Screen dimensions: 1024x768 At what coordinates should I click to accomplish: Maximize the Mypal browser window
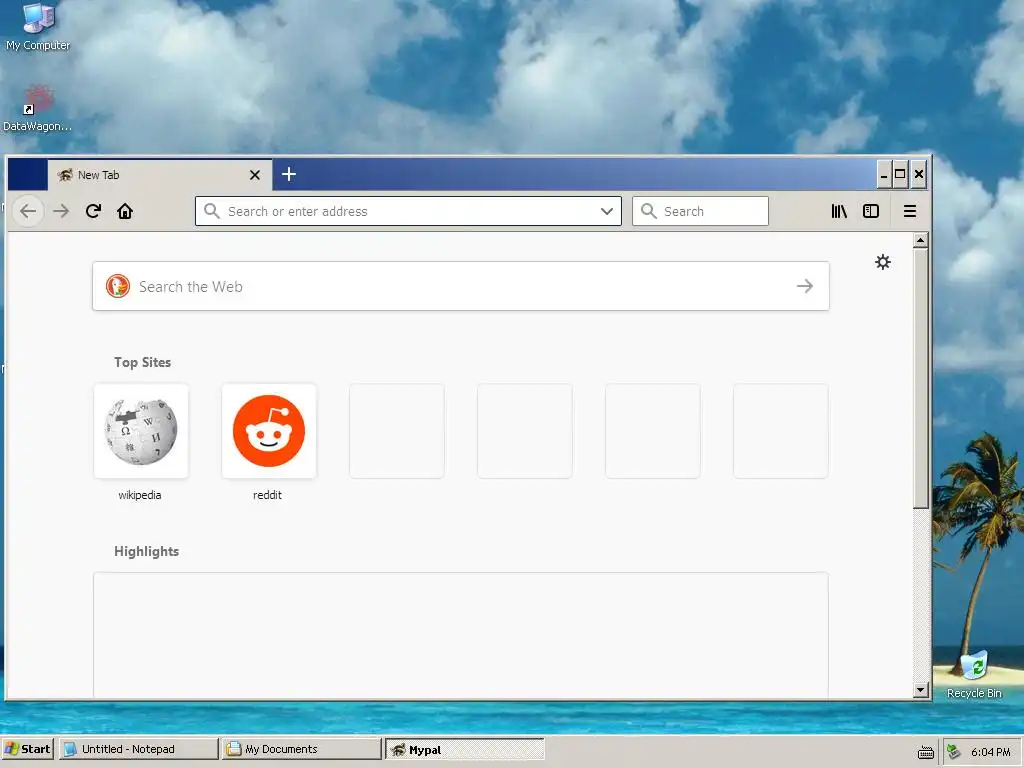pyautogui.click(x=900, y=174)
